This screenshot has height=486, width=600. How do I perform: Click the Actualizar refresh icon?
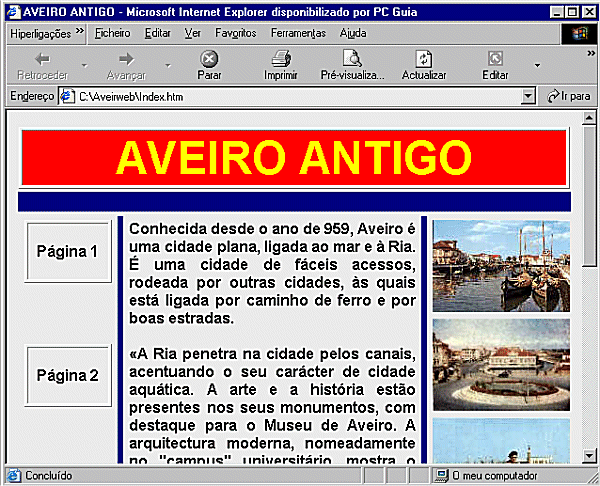pyautogui.click(x=424, y=59)
